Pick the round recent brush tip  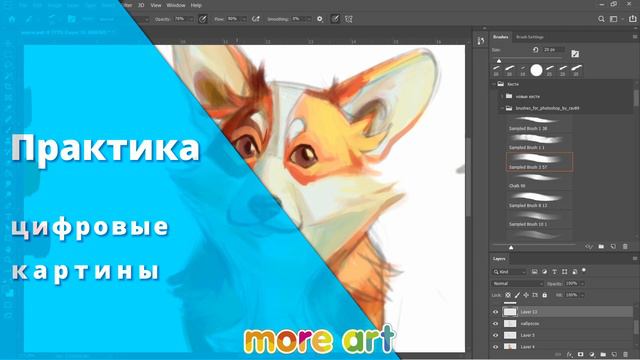tap(536, 71)
